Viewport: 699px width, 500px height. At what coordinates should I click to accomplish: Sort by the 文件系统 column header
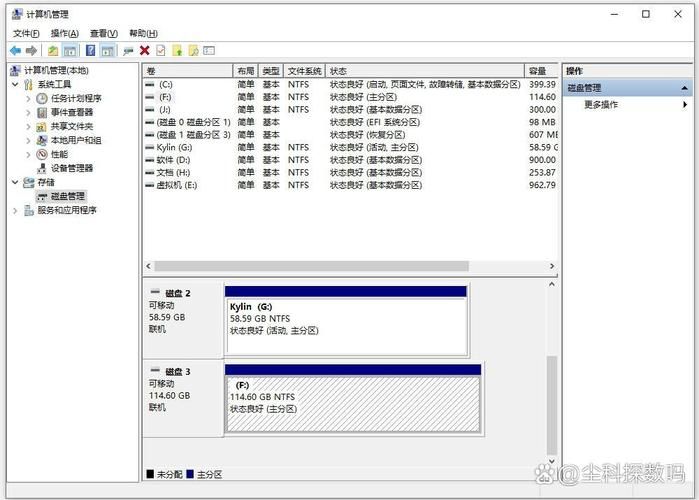[304, 71]
